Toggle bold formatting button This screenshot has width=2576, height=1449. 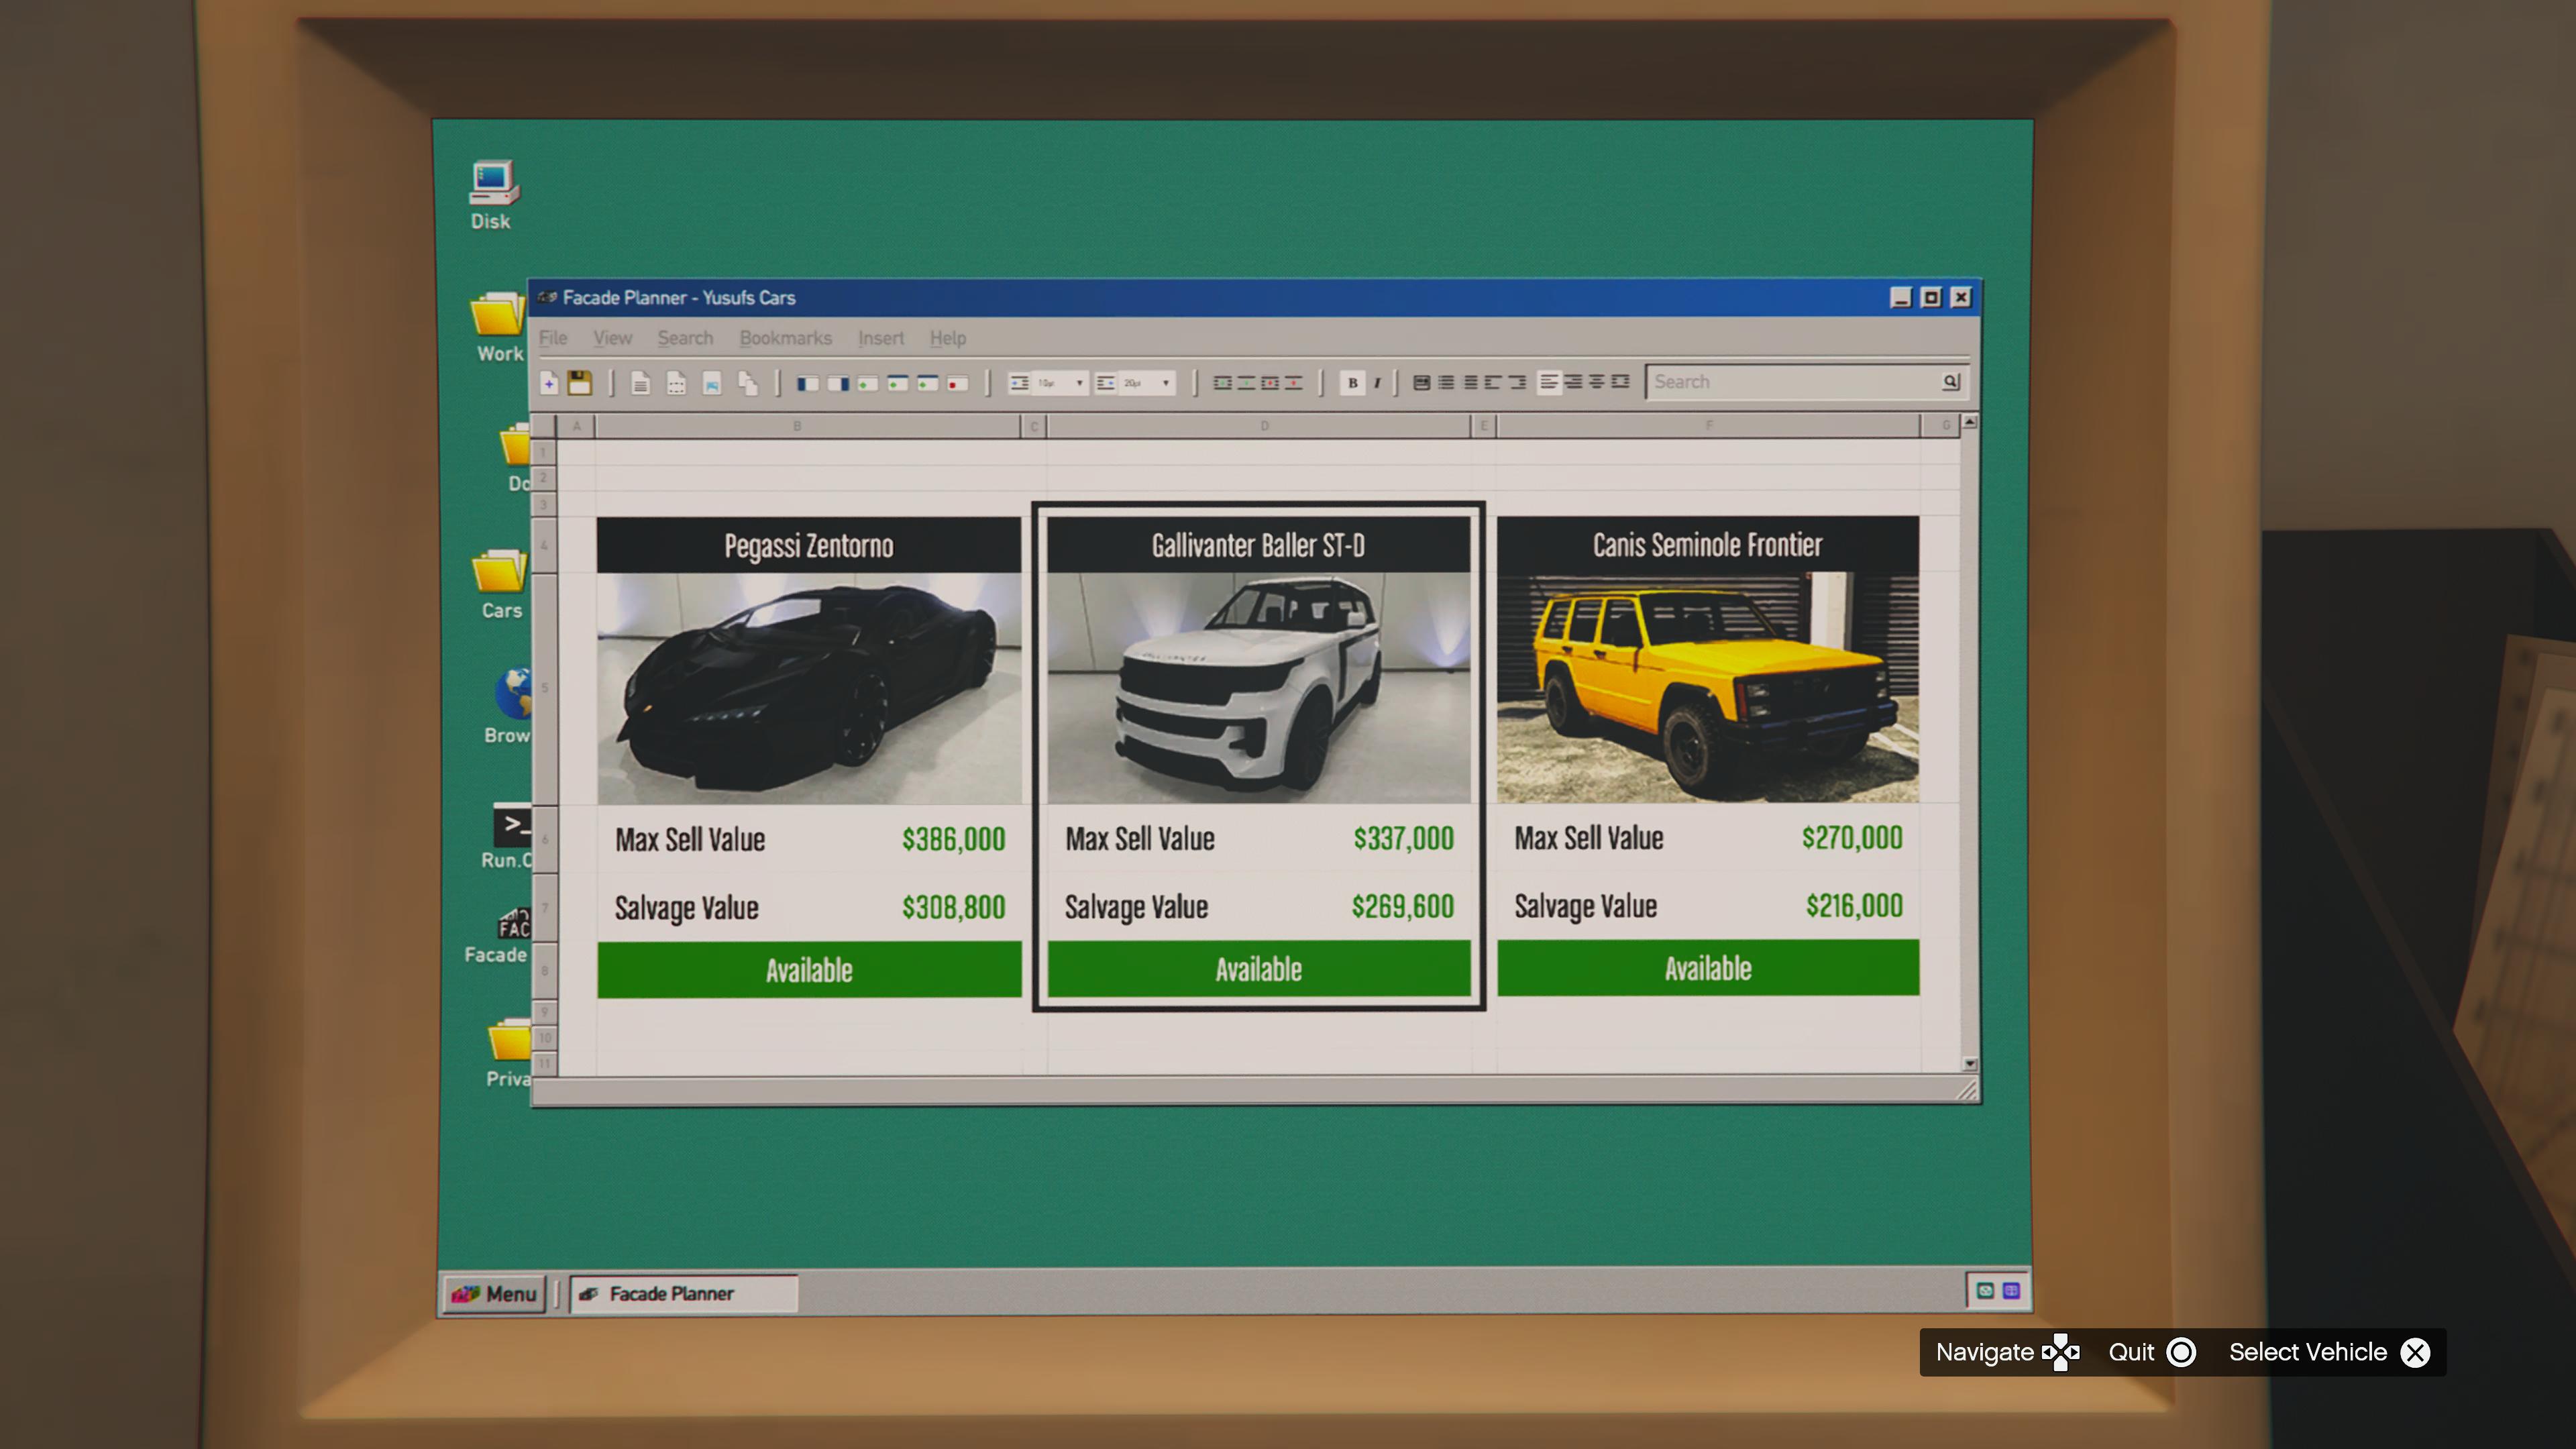click(1352, 382)
